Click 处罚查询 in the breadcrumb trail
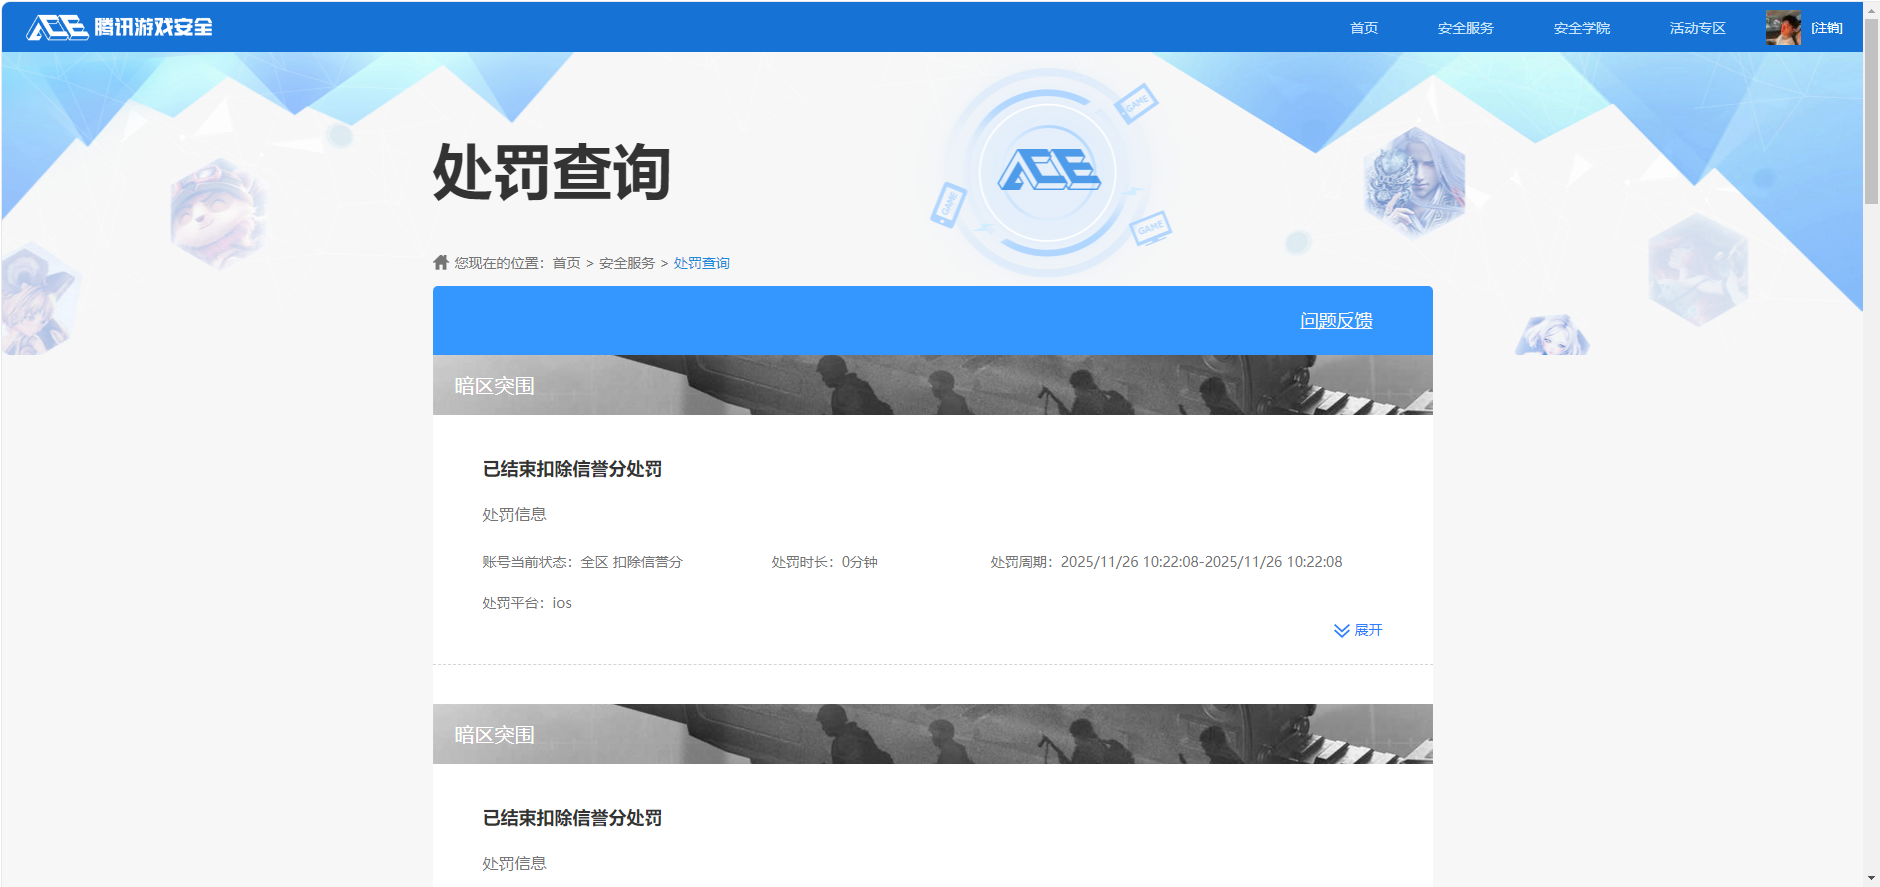 pyautogui.click(x=701, y=263)
